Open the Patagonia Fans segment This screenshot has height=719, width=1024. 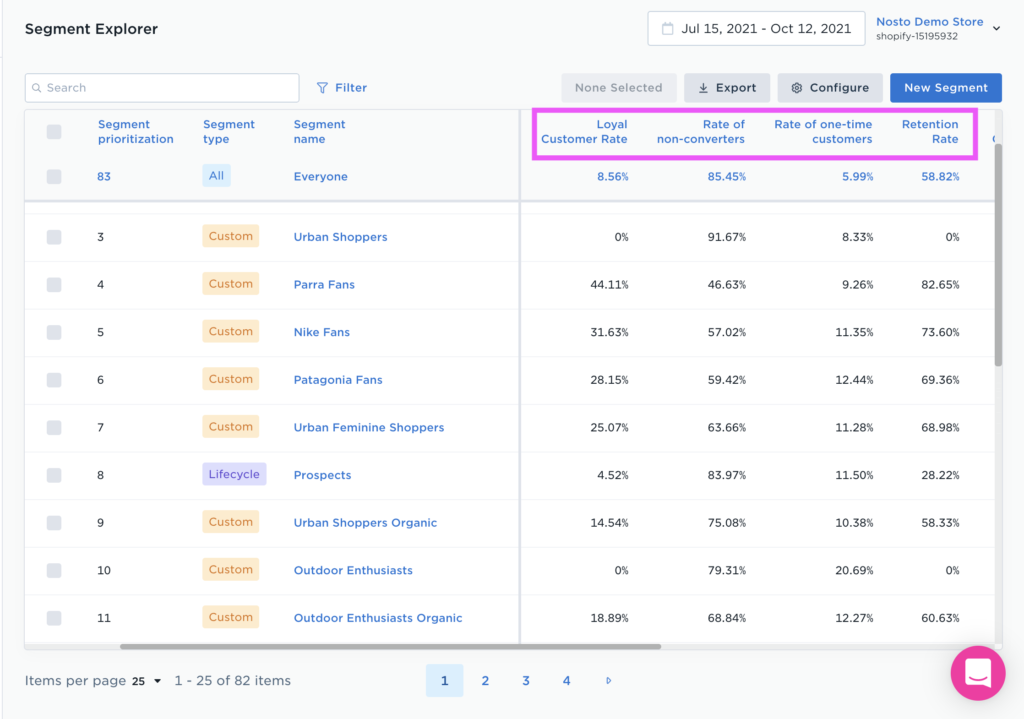tap(338, 380)
